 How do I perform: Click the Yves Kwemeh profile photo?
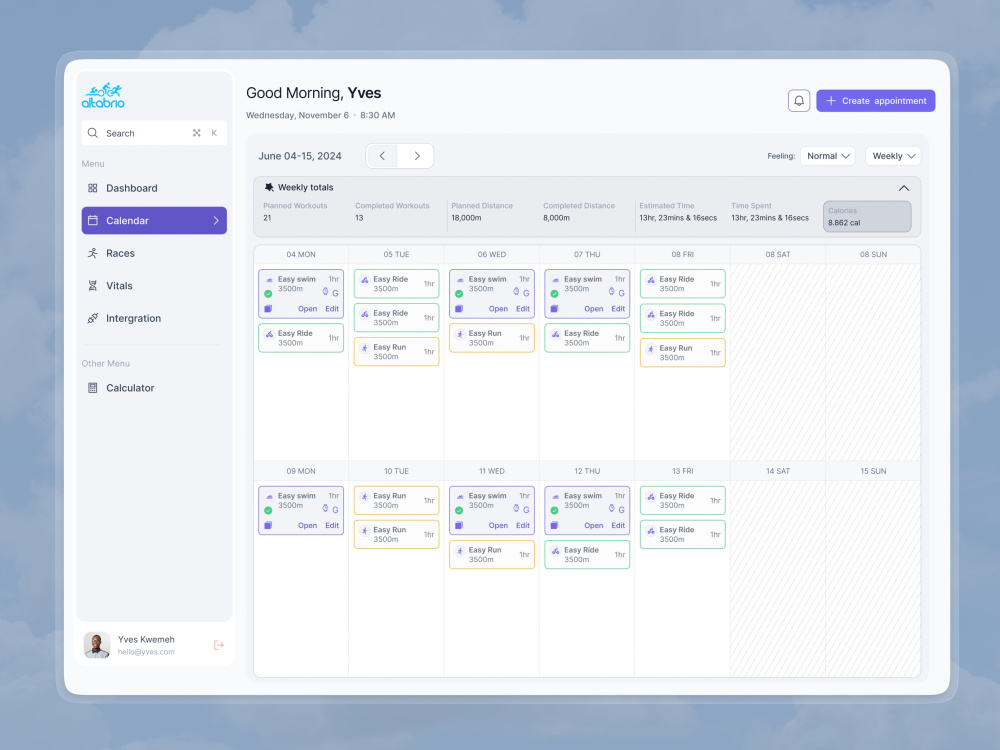(97, 645)
